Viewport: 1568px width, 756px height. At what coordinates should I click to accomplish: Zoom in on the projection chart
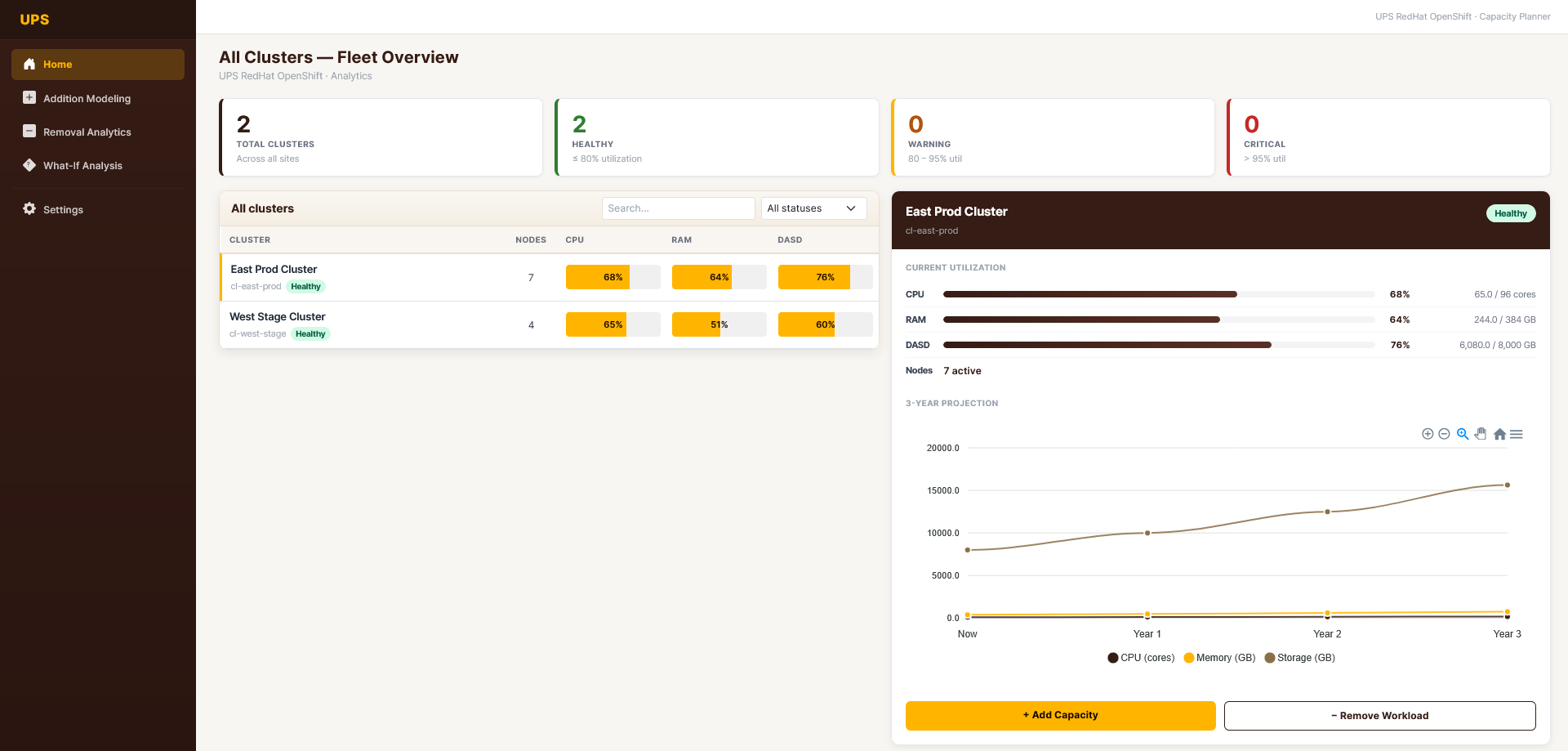(1428, 434)
